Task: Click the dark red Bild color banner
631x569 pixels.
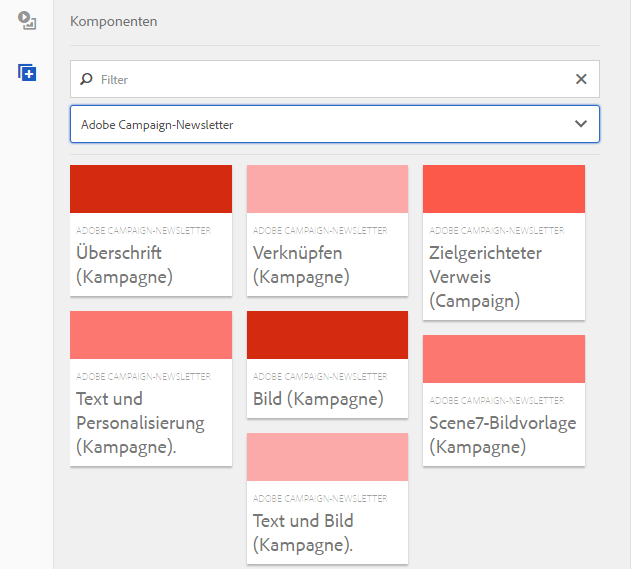Action: point(327,335)
